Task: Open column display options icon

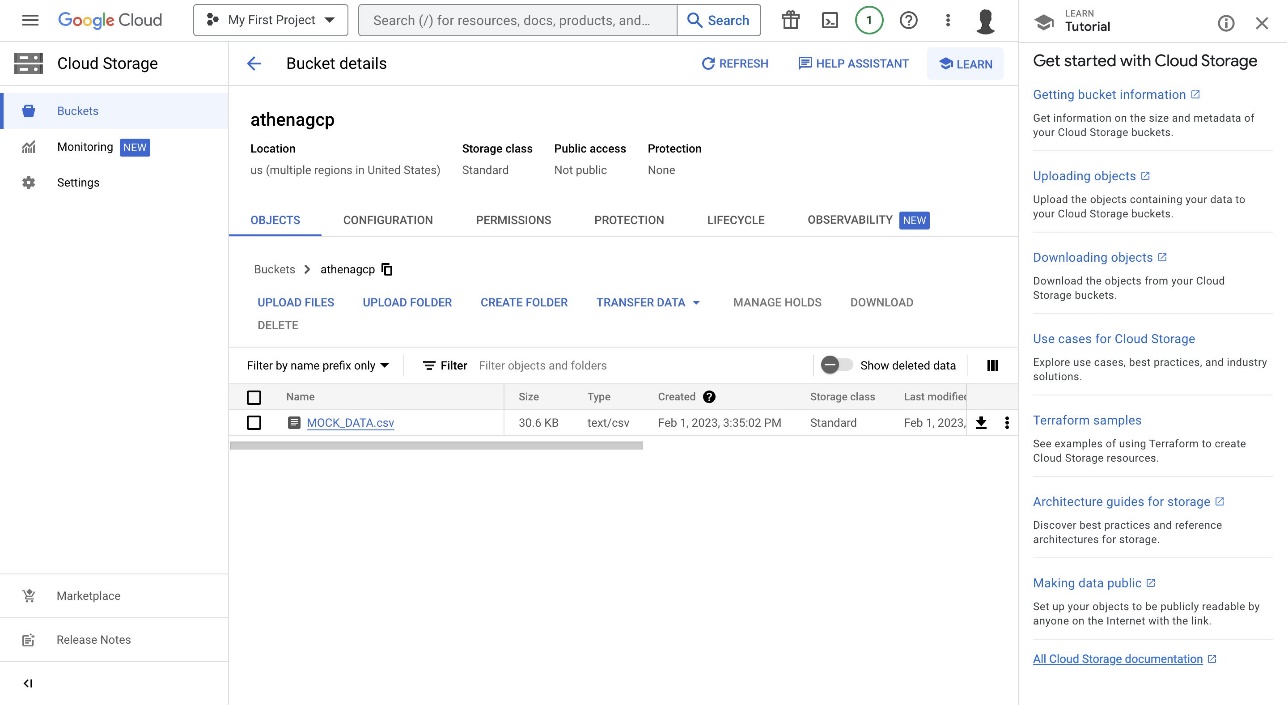Action: (993, 366)
